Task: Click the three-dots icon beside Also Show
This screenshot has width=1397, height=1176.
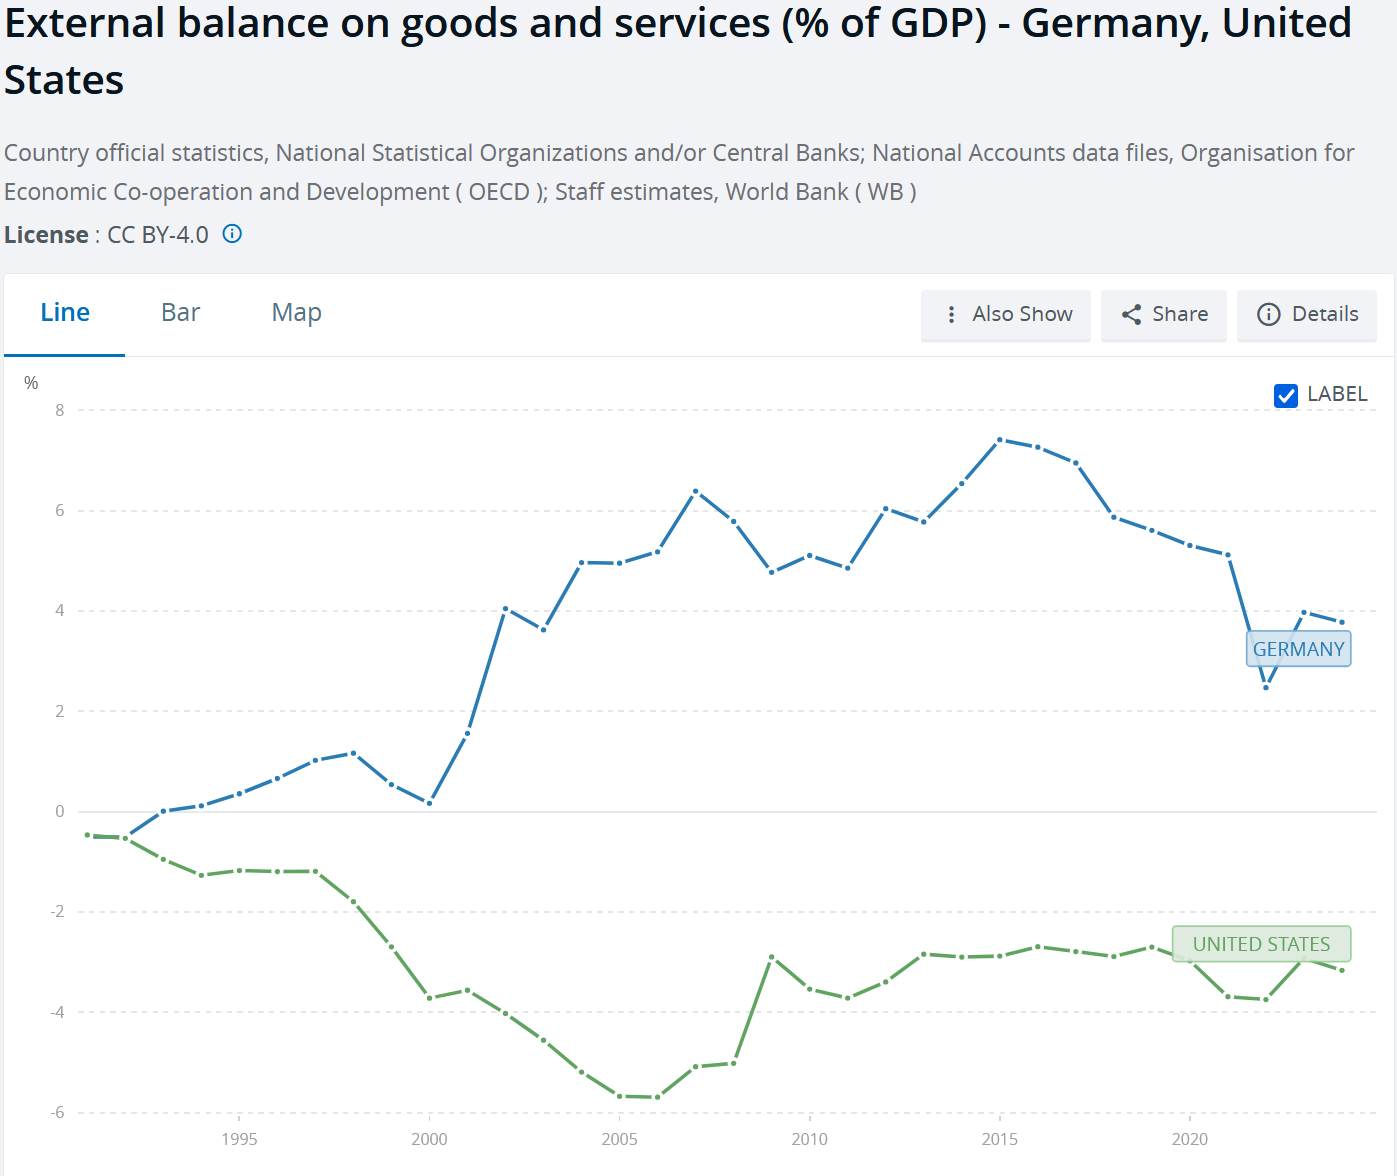Action: 951,315
